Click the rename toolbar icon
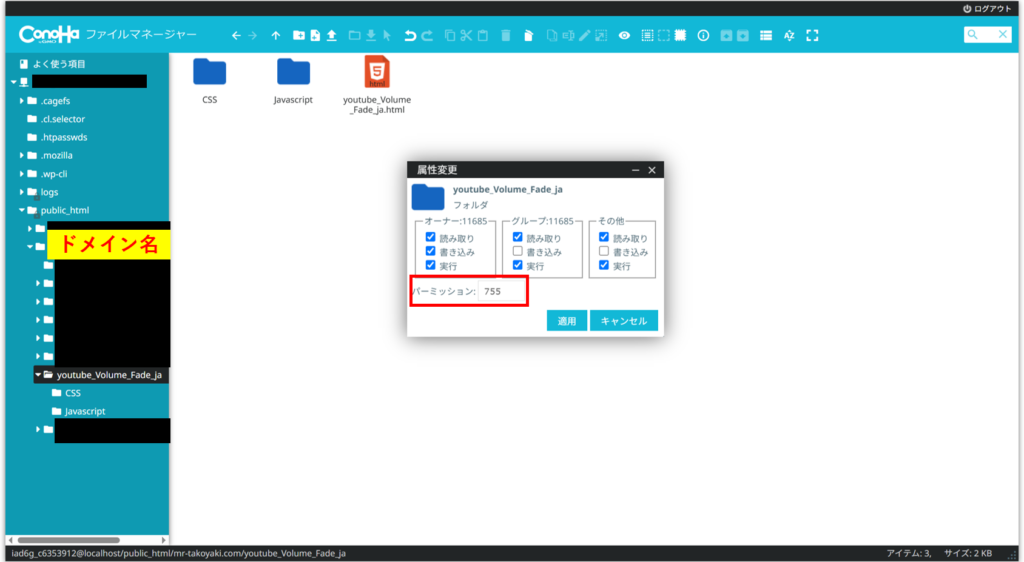This screenshot has height=562, width=1024. click(568, 35)
